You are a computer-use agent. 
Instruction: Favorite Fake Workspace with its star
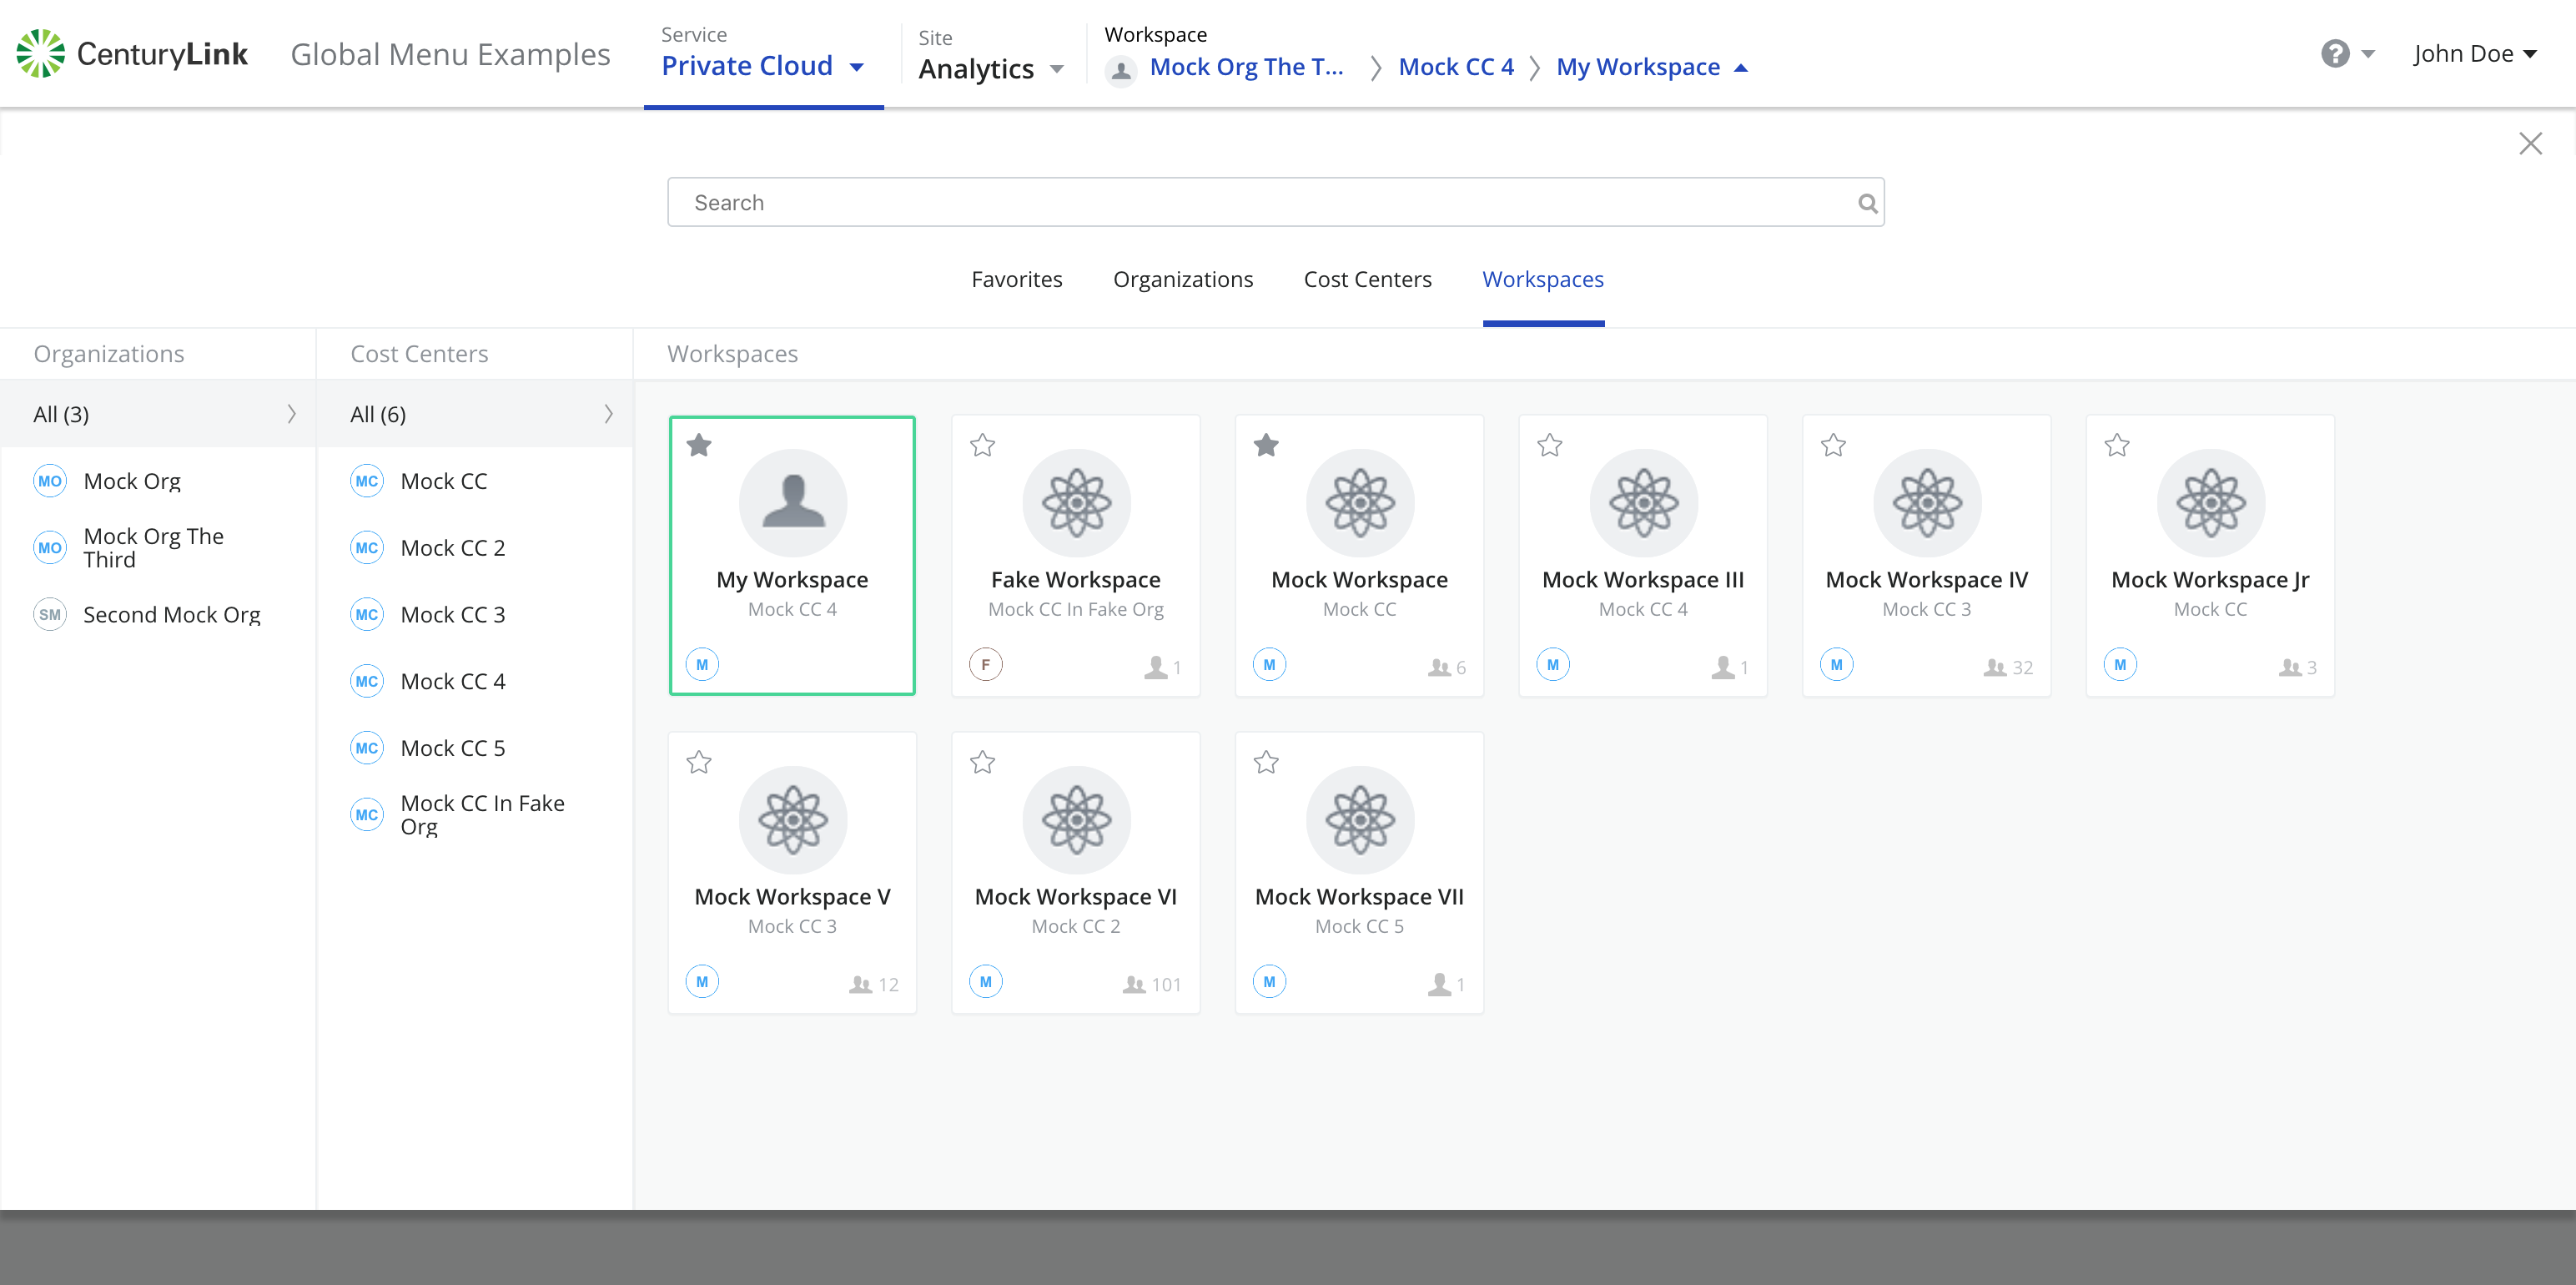tap(982, 445)
